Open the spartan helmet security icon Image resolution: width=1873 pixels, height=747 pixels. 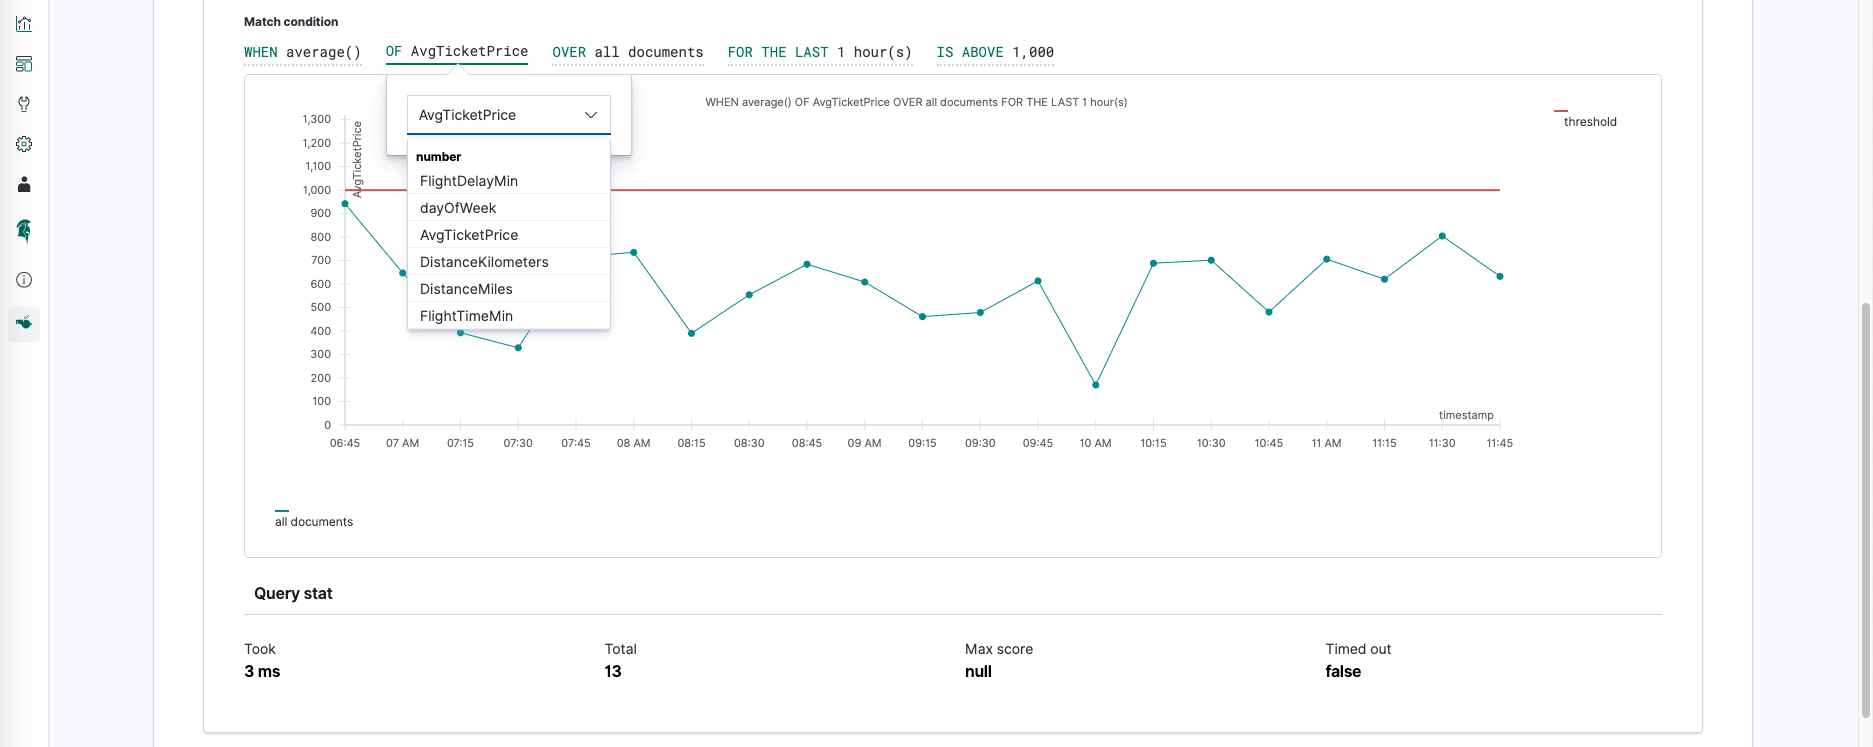pyautogui.click(x=24, y=231)
